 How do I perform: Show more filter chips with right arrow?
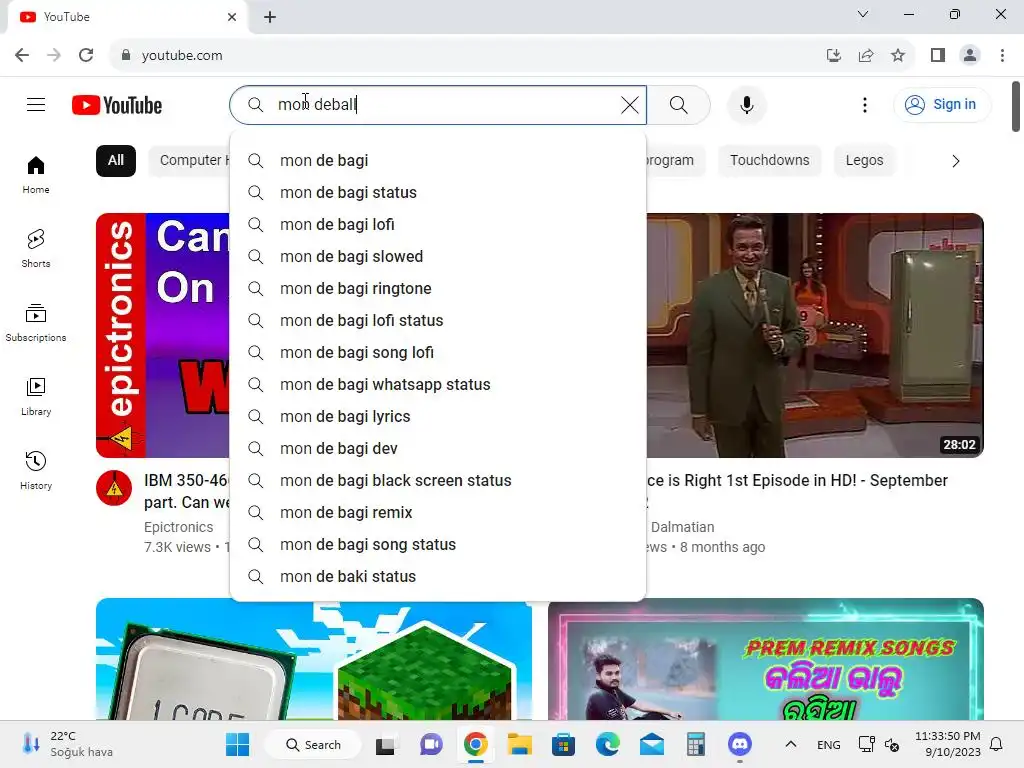pyautogui.click(x=955, y=161)
